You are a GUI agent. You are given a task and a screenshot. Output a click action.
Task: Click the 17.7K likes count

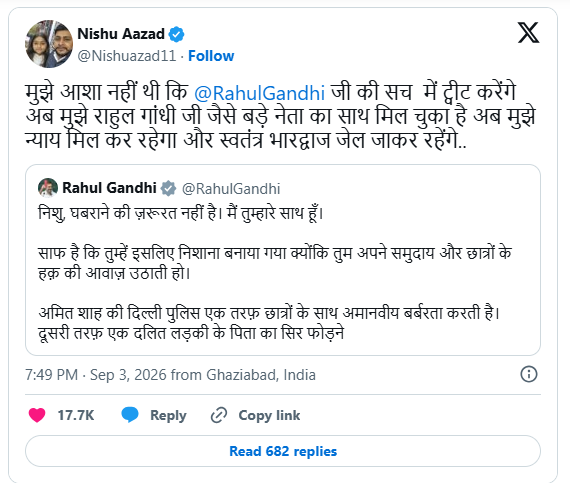click(76, 415)
